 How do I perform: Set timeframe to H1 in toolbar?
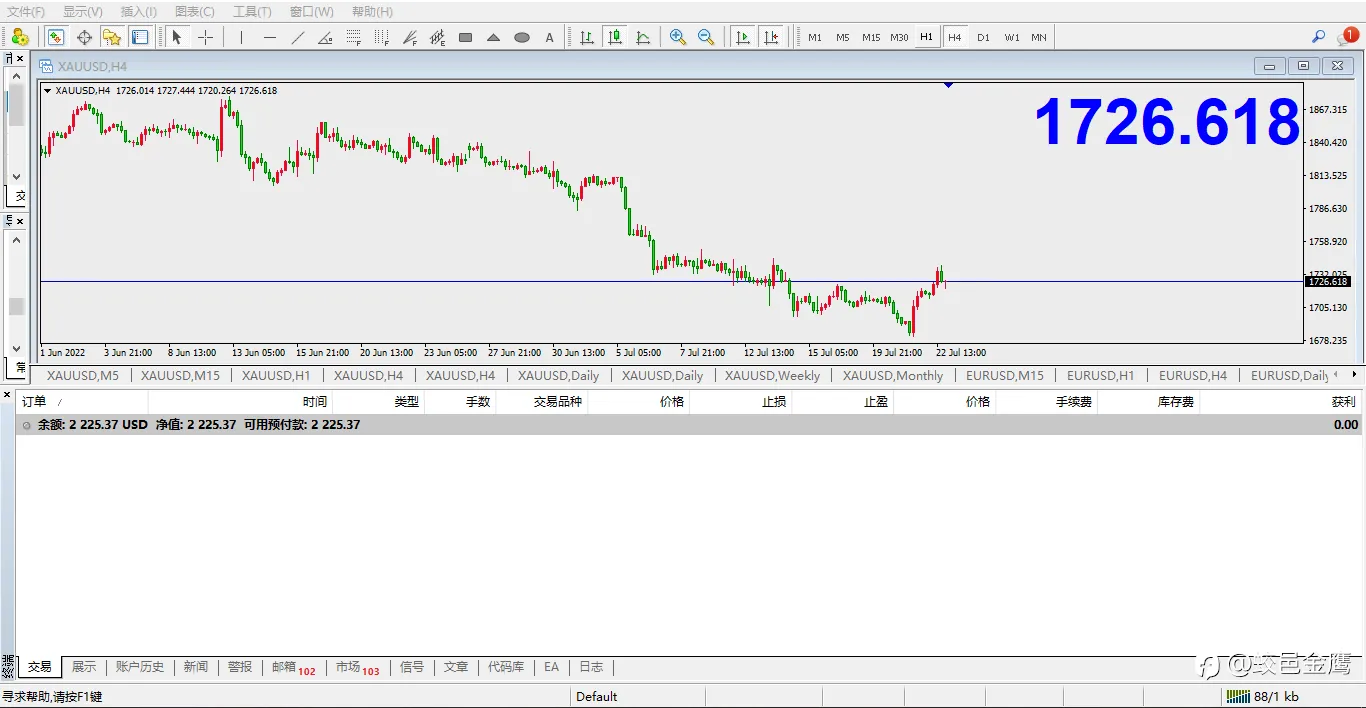[927, 37]
